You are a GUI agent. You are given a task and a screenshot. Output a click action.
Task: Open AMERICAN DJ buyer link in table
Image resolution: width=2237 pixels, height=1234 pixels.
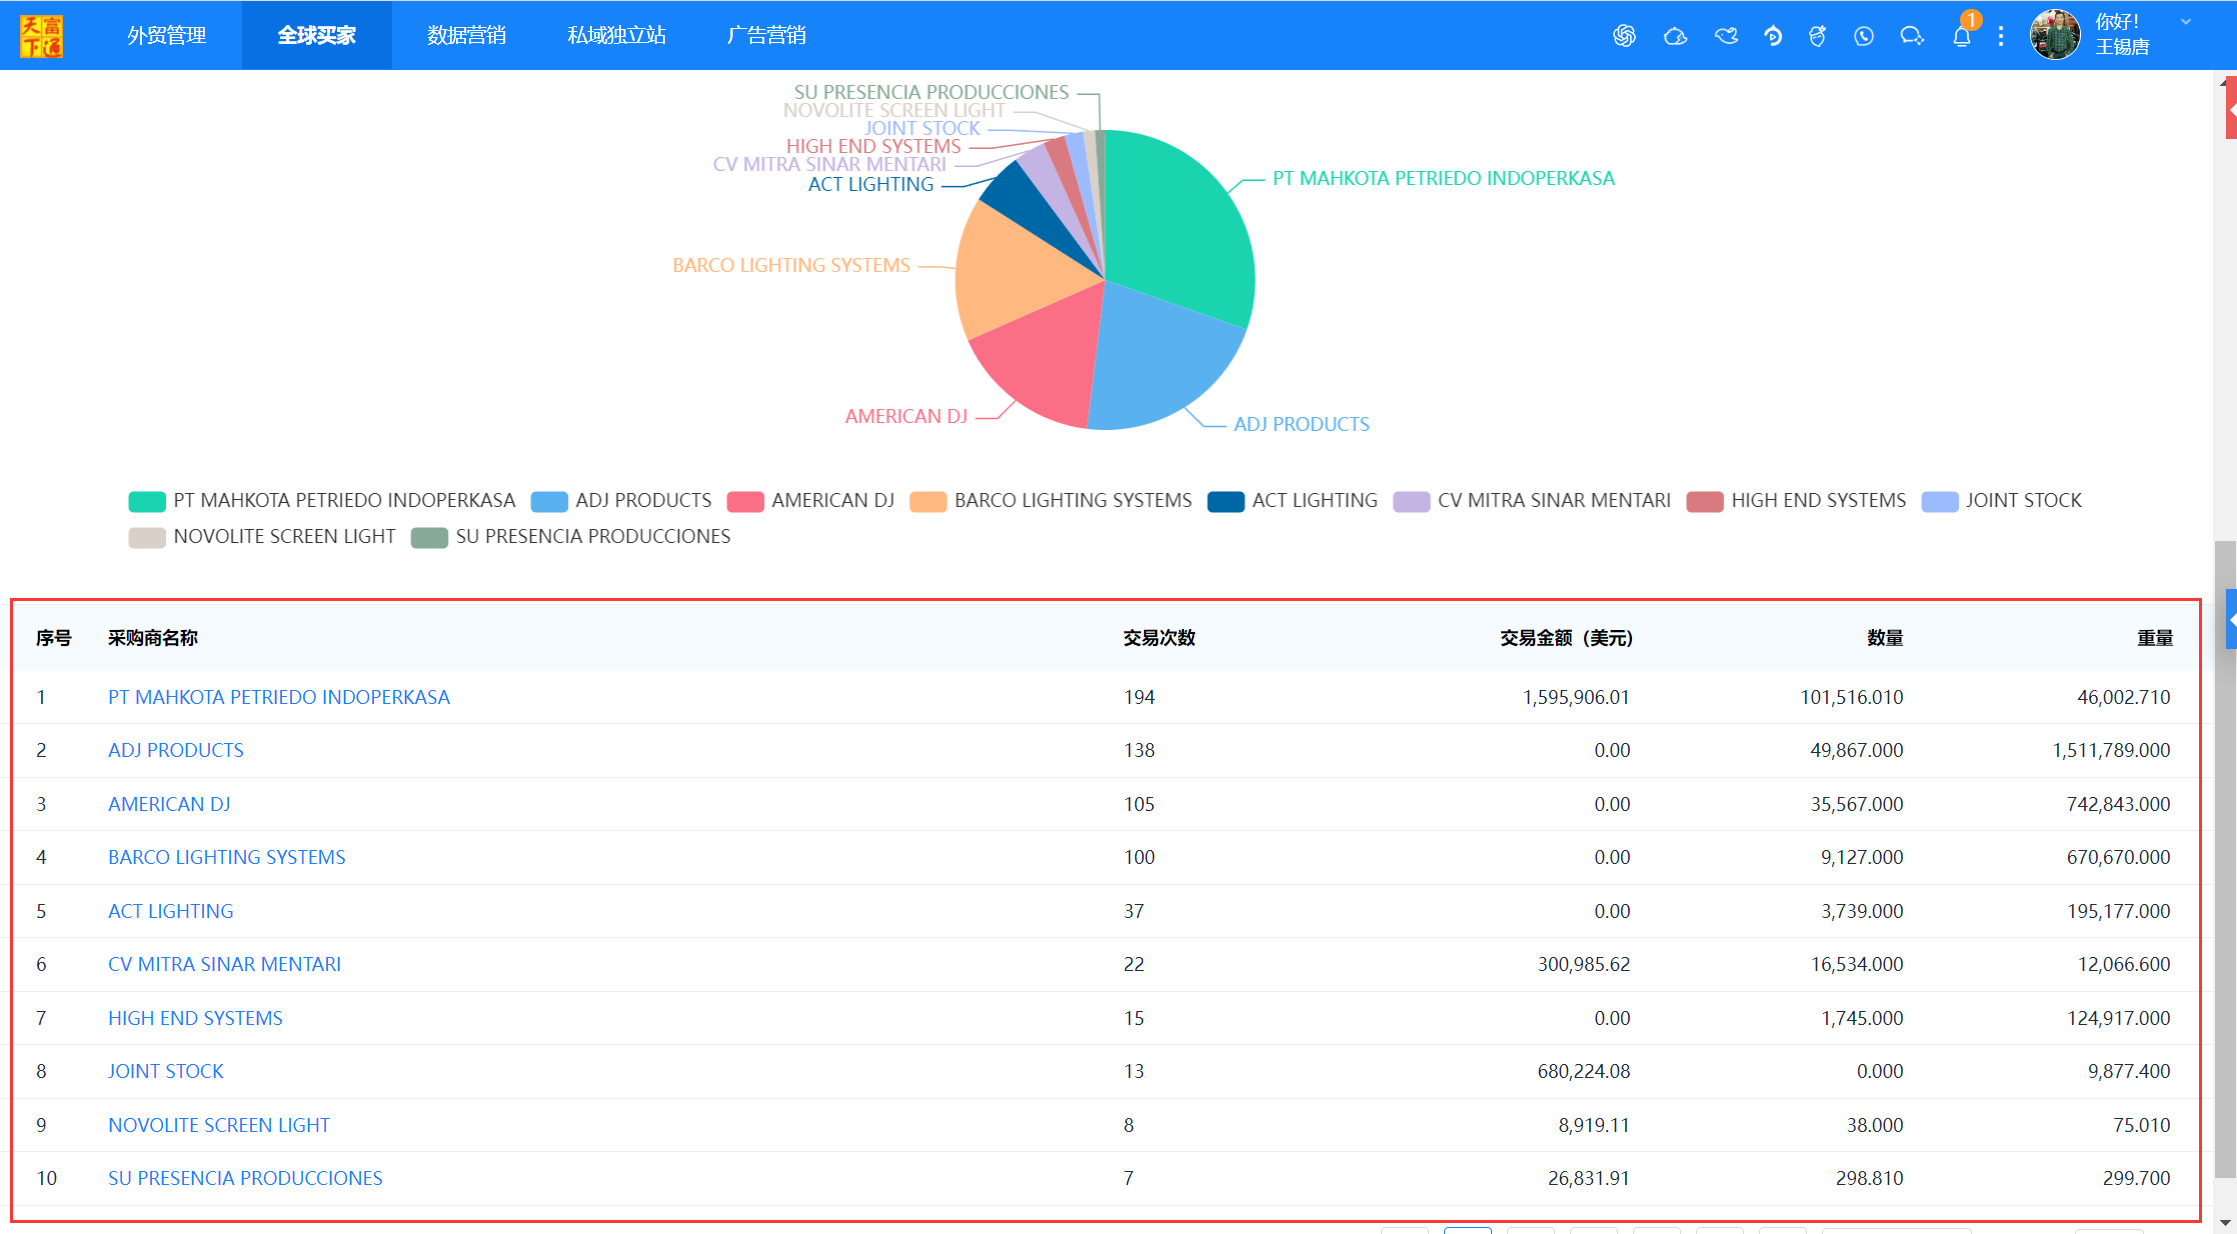169,804
